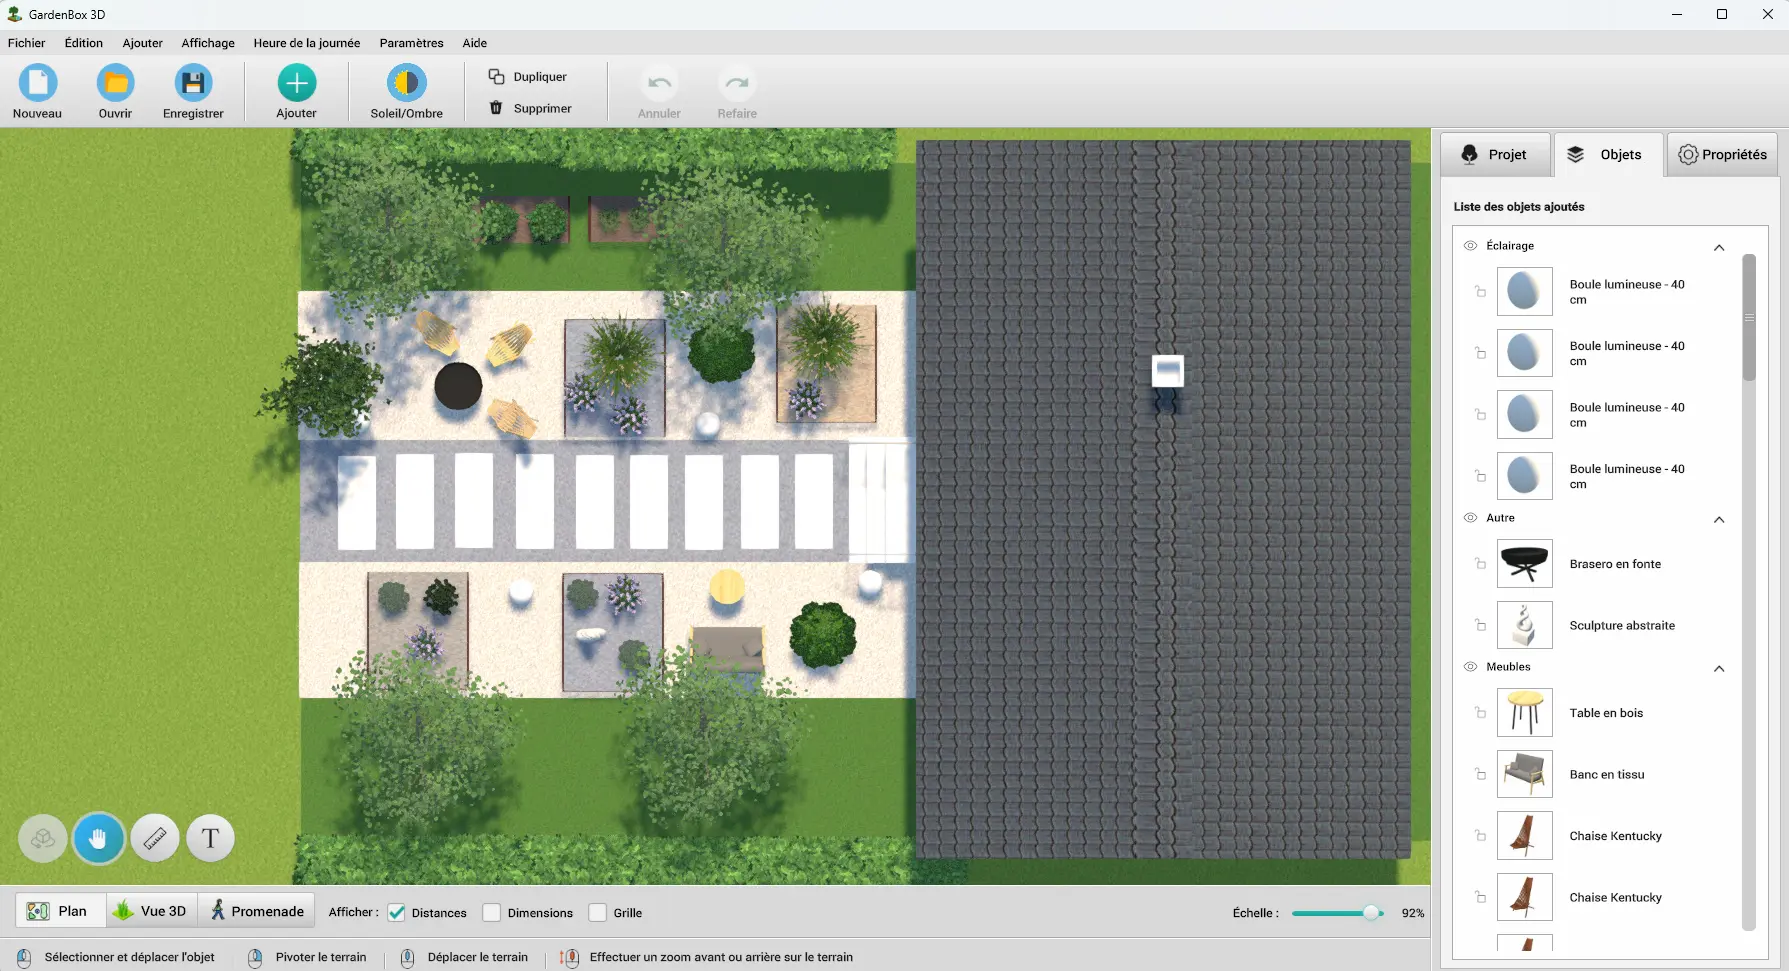This screenshot has width=1789, height=971.
Task: Select the first Chaise Kentucky thumbnail
Action: pos(1524,836)
